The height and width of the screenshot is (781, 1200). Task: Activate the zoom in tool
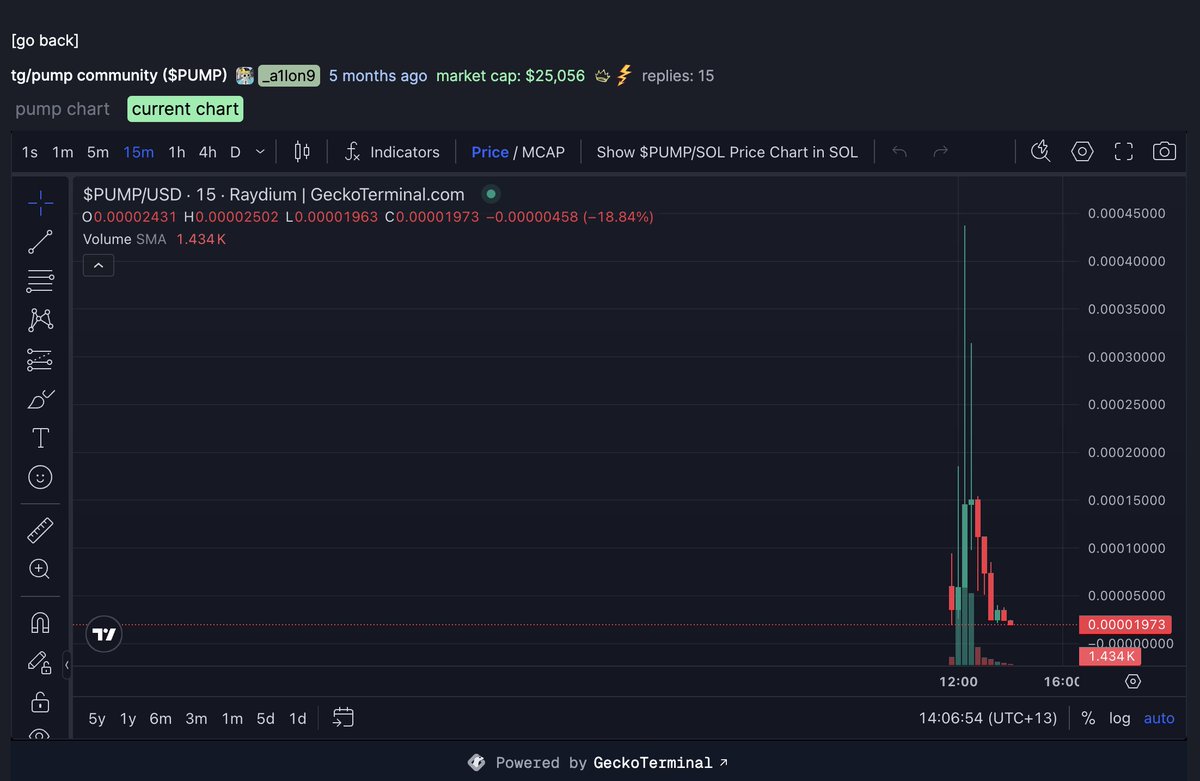[x=40, y=569]
